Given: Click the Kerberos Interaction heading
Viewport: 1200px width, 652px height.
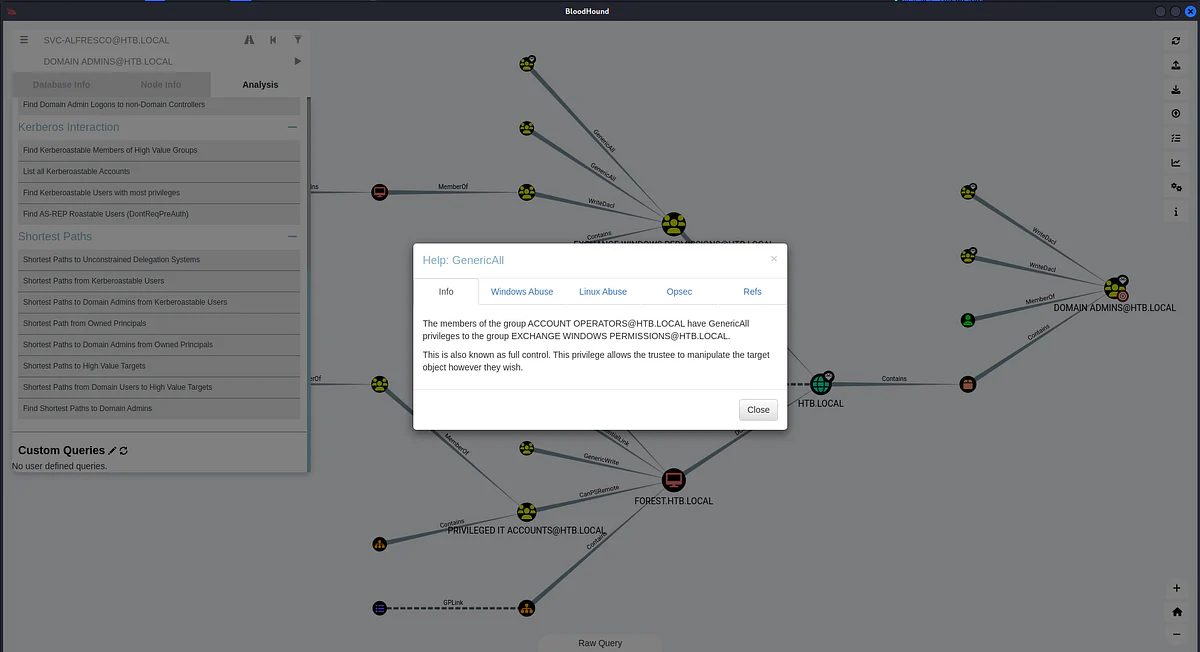Looking at the screenshot, I should point(68,127).
